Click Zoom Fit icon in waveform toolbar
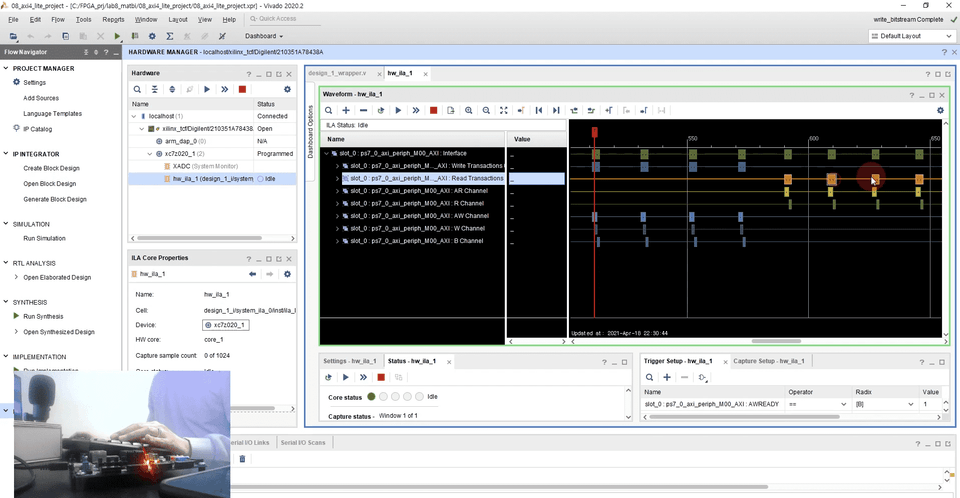 (503, 110)
